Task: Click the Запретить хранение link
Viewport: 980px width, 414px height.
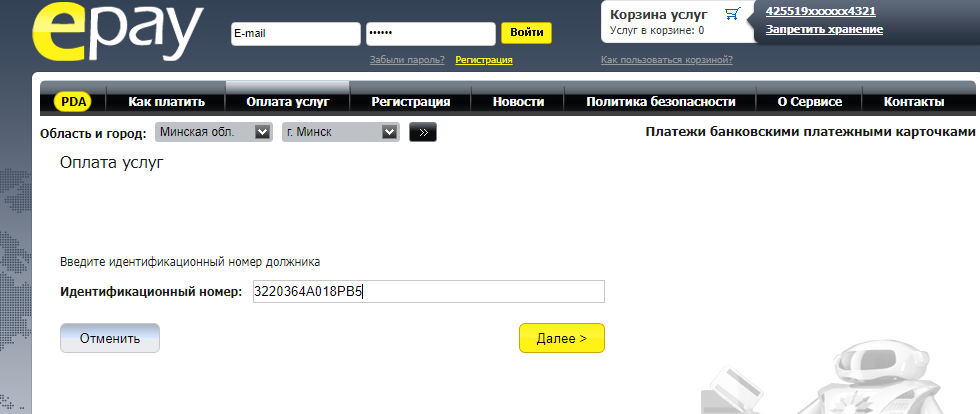Action: pyautogui.click(x=824, y=29)
